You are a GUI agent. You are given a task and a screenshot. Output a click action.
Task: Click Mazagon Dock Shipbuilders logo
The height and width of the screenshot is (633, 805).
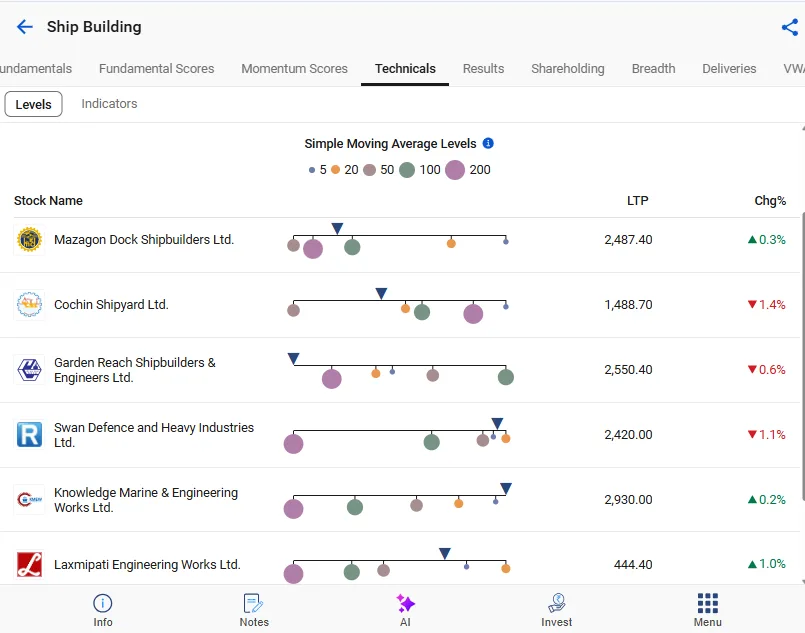(x=29, y=240)
